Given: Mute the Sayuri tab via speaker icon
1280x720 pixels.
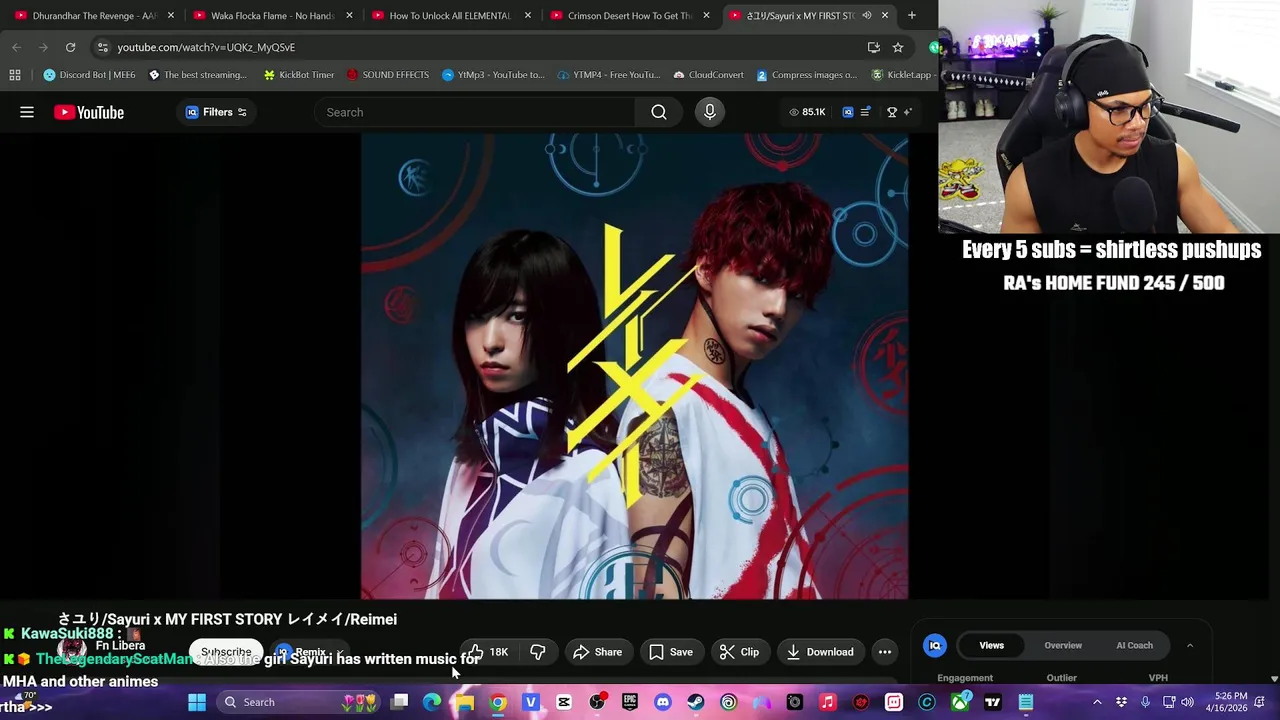Looking at the screenshot, I should click(x=867, y=15).
